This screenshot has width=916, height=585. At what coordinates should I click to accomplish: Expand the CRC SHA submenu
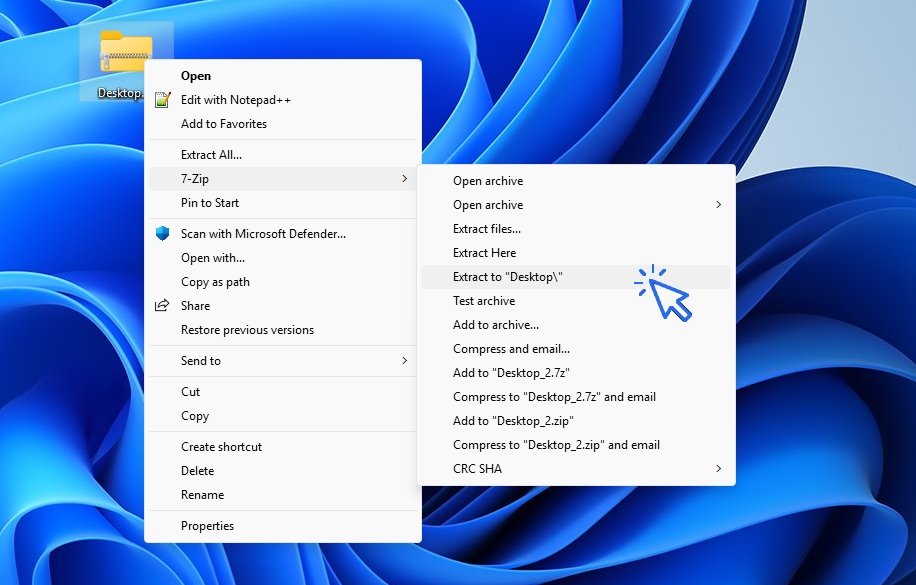tap(718, 469)
